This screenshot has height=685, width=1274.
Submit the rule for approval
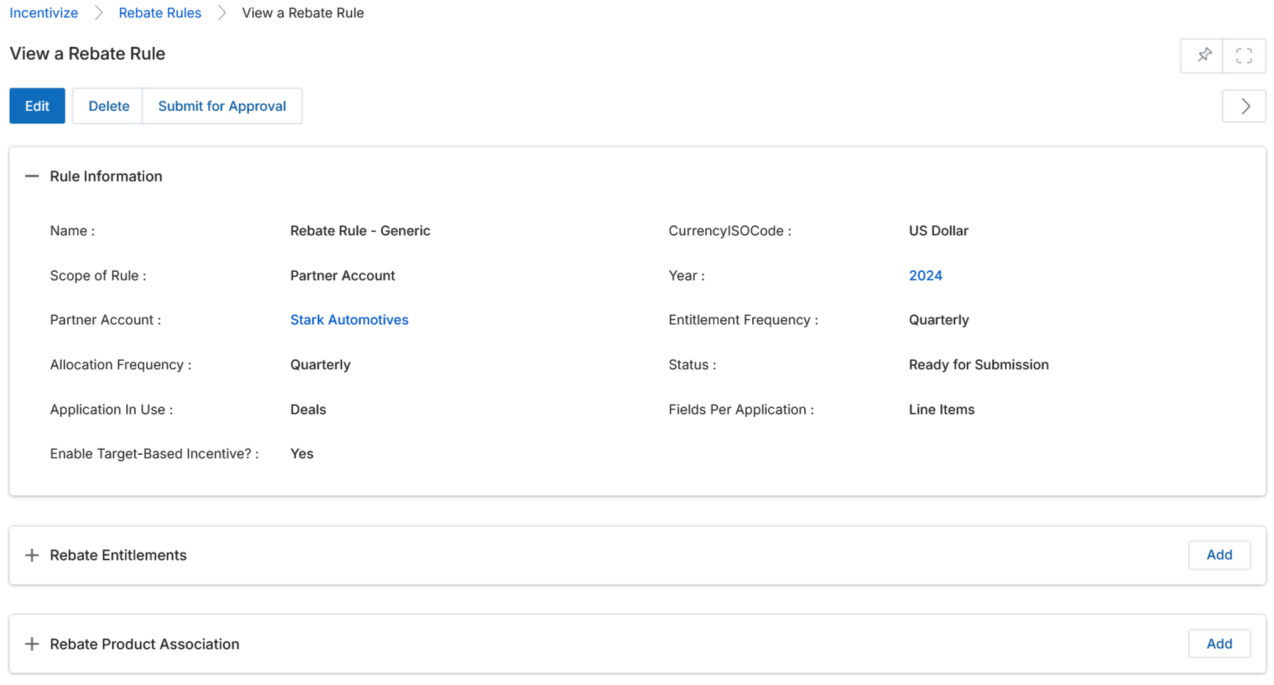coord(222,106)
